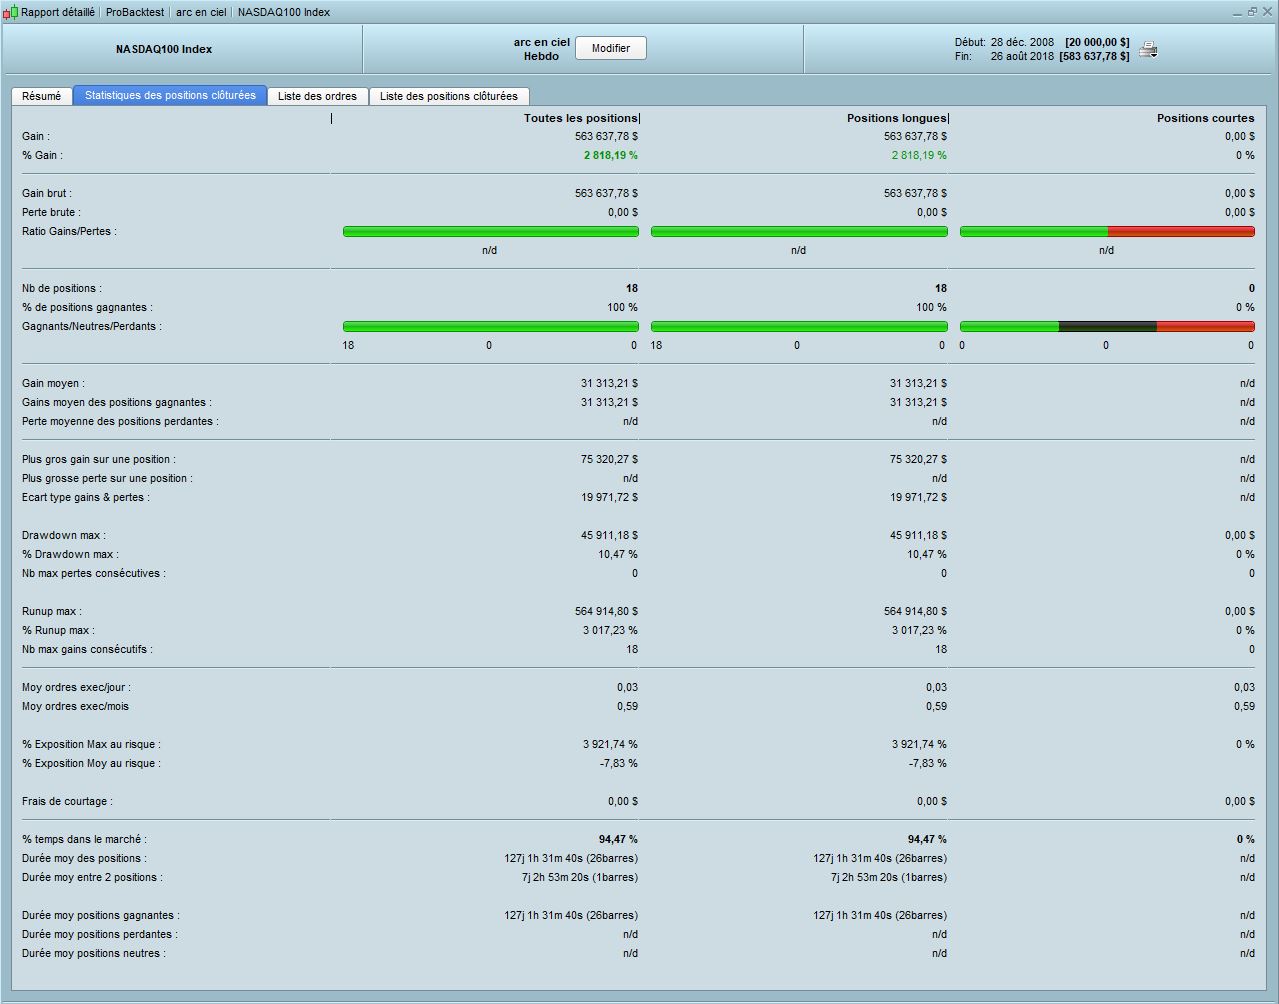Click the Gain moyen row label

(x=53, y=383)
